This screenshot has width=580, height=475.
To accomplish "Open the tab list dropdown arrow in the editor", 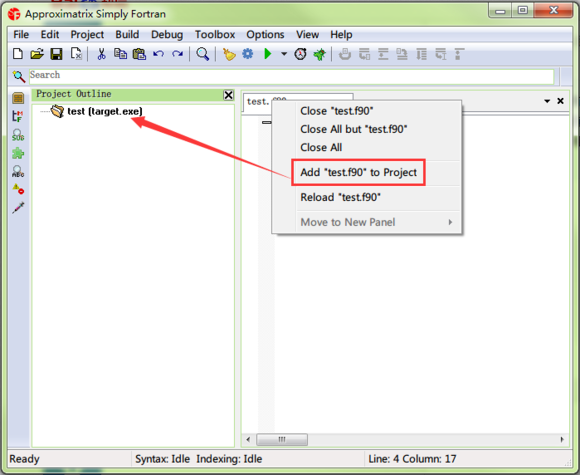I will coord(547,101).
